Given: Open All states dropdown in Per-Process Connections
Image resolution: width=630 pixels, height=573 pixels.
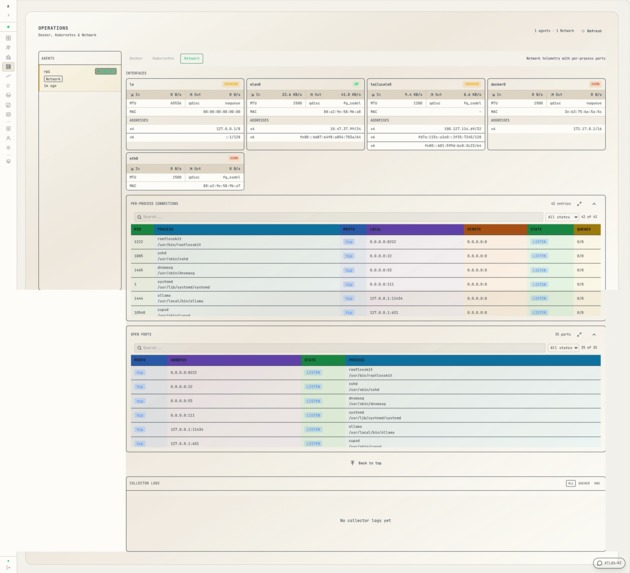Looking at the screenshot, I should coord(562,217).
